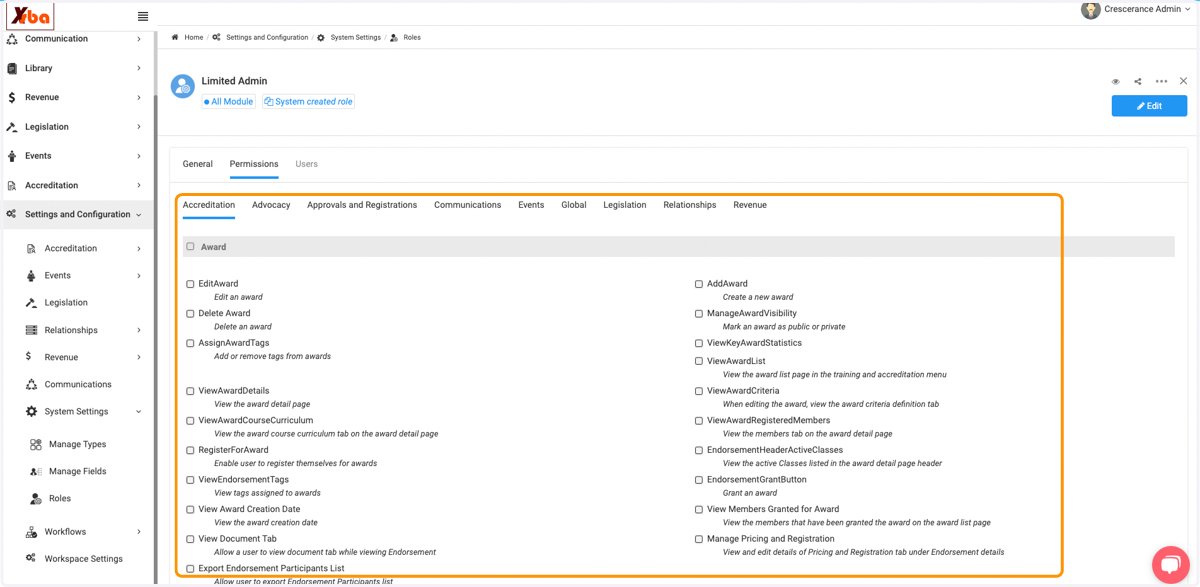Click the Relationships submenu icon
The image size is (1200, 587).
[x=31, y=330]
